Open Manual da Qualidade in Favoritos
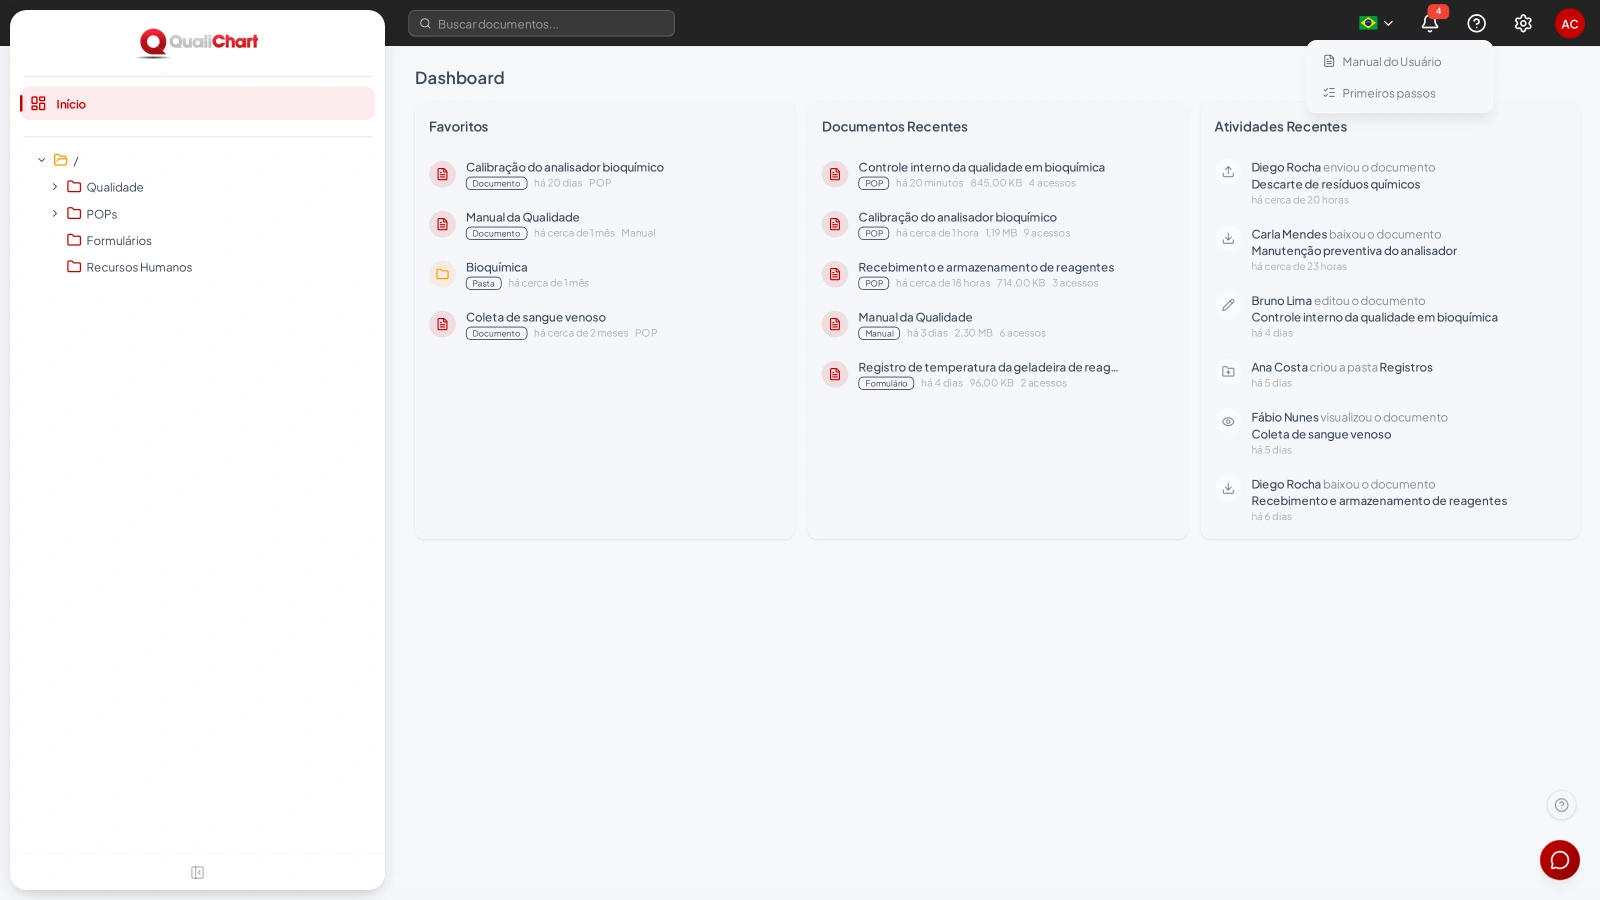1600x900 pixels. (523, 217)
